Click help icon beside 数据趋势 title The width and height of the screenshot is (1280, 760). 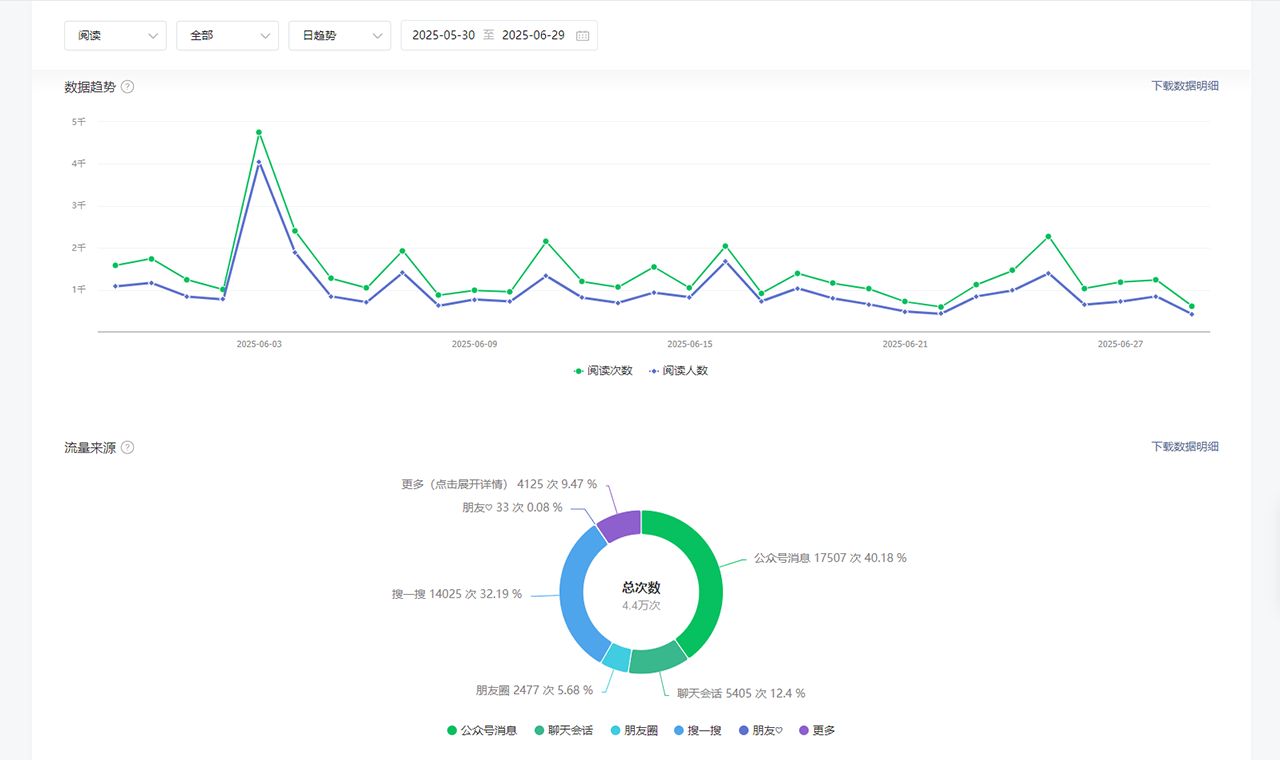127,87
